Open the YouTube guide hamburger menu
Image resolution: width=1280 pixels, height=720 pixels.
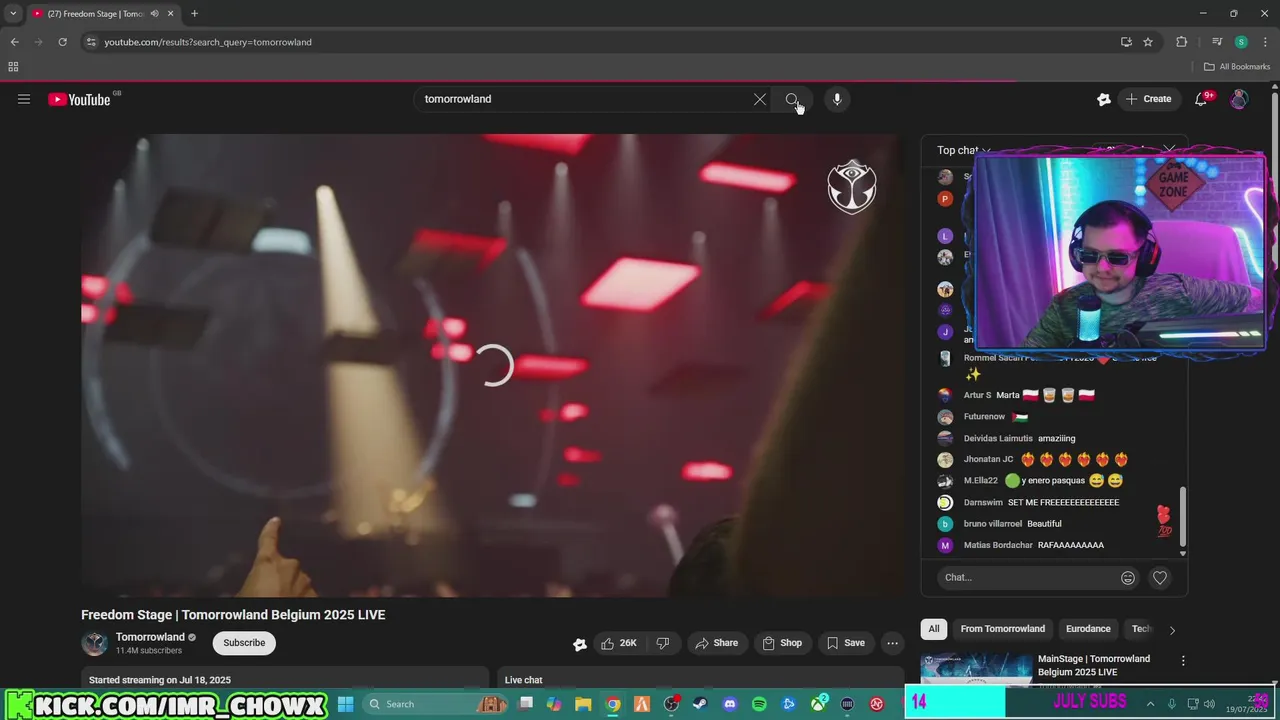pos(24,99)
